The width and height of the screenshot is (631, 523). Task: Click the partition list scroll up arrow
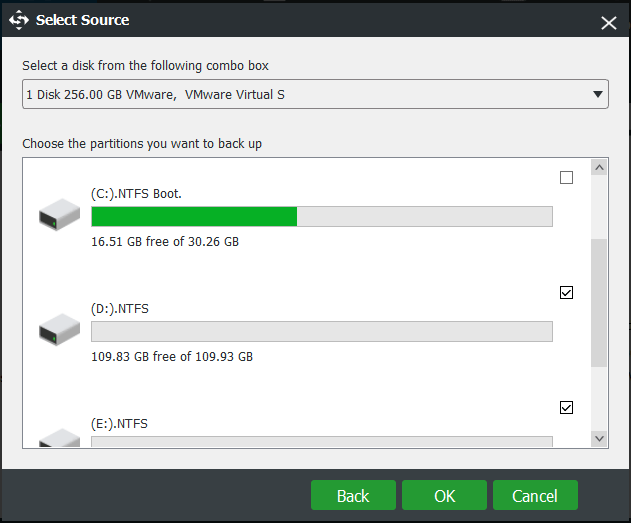599,167
